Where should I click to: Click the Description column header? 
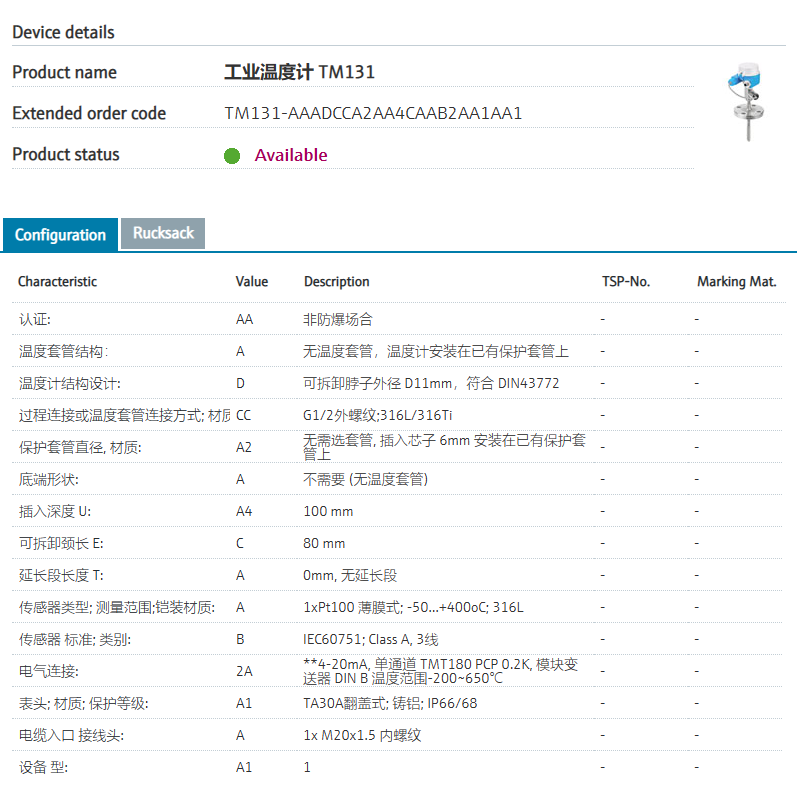pos(337,282)
